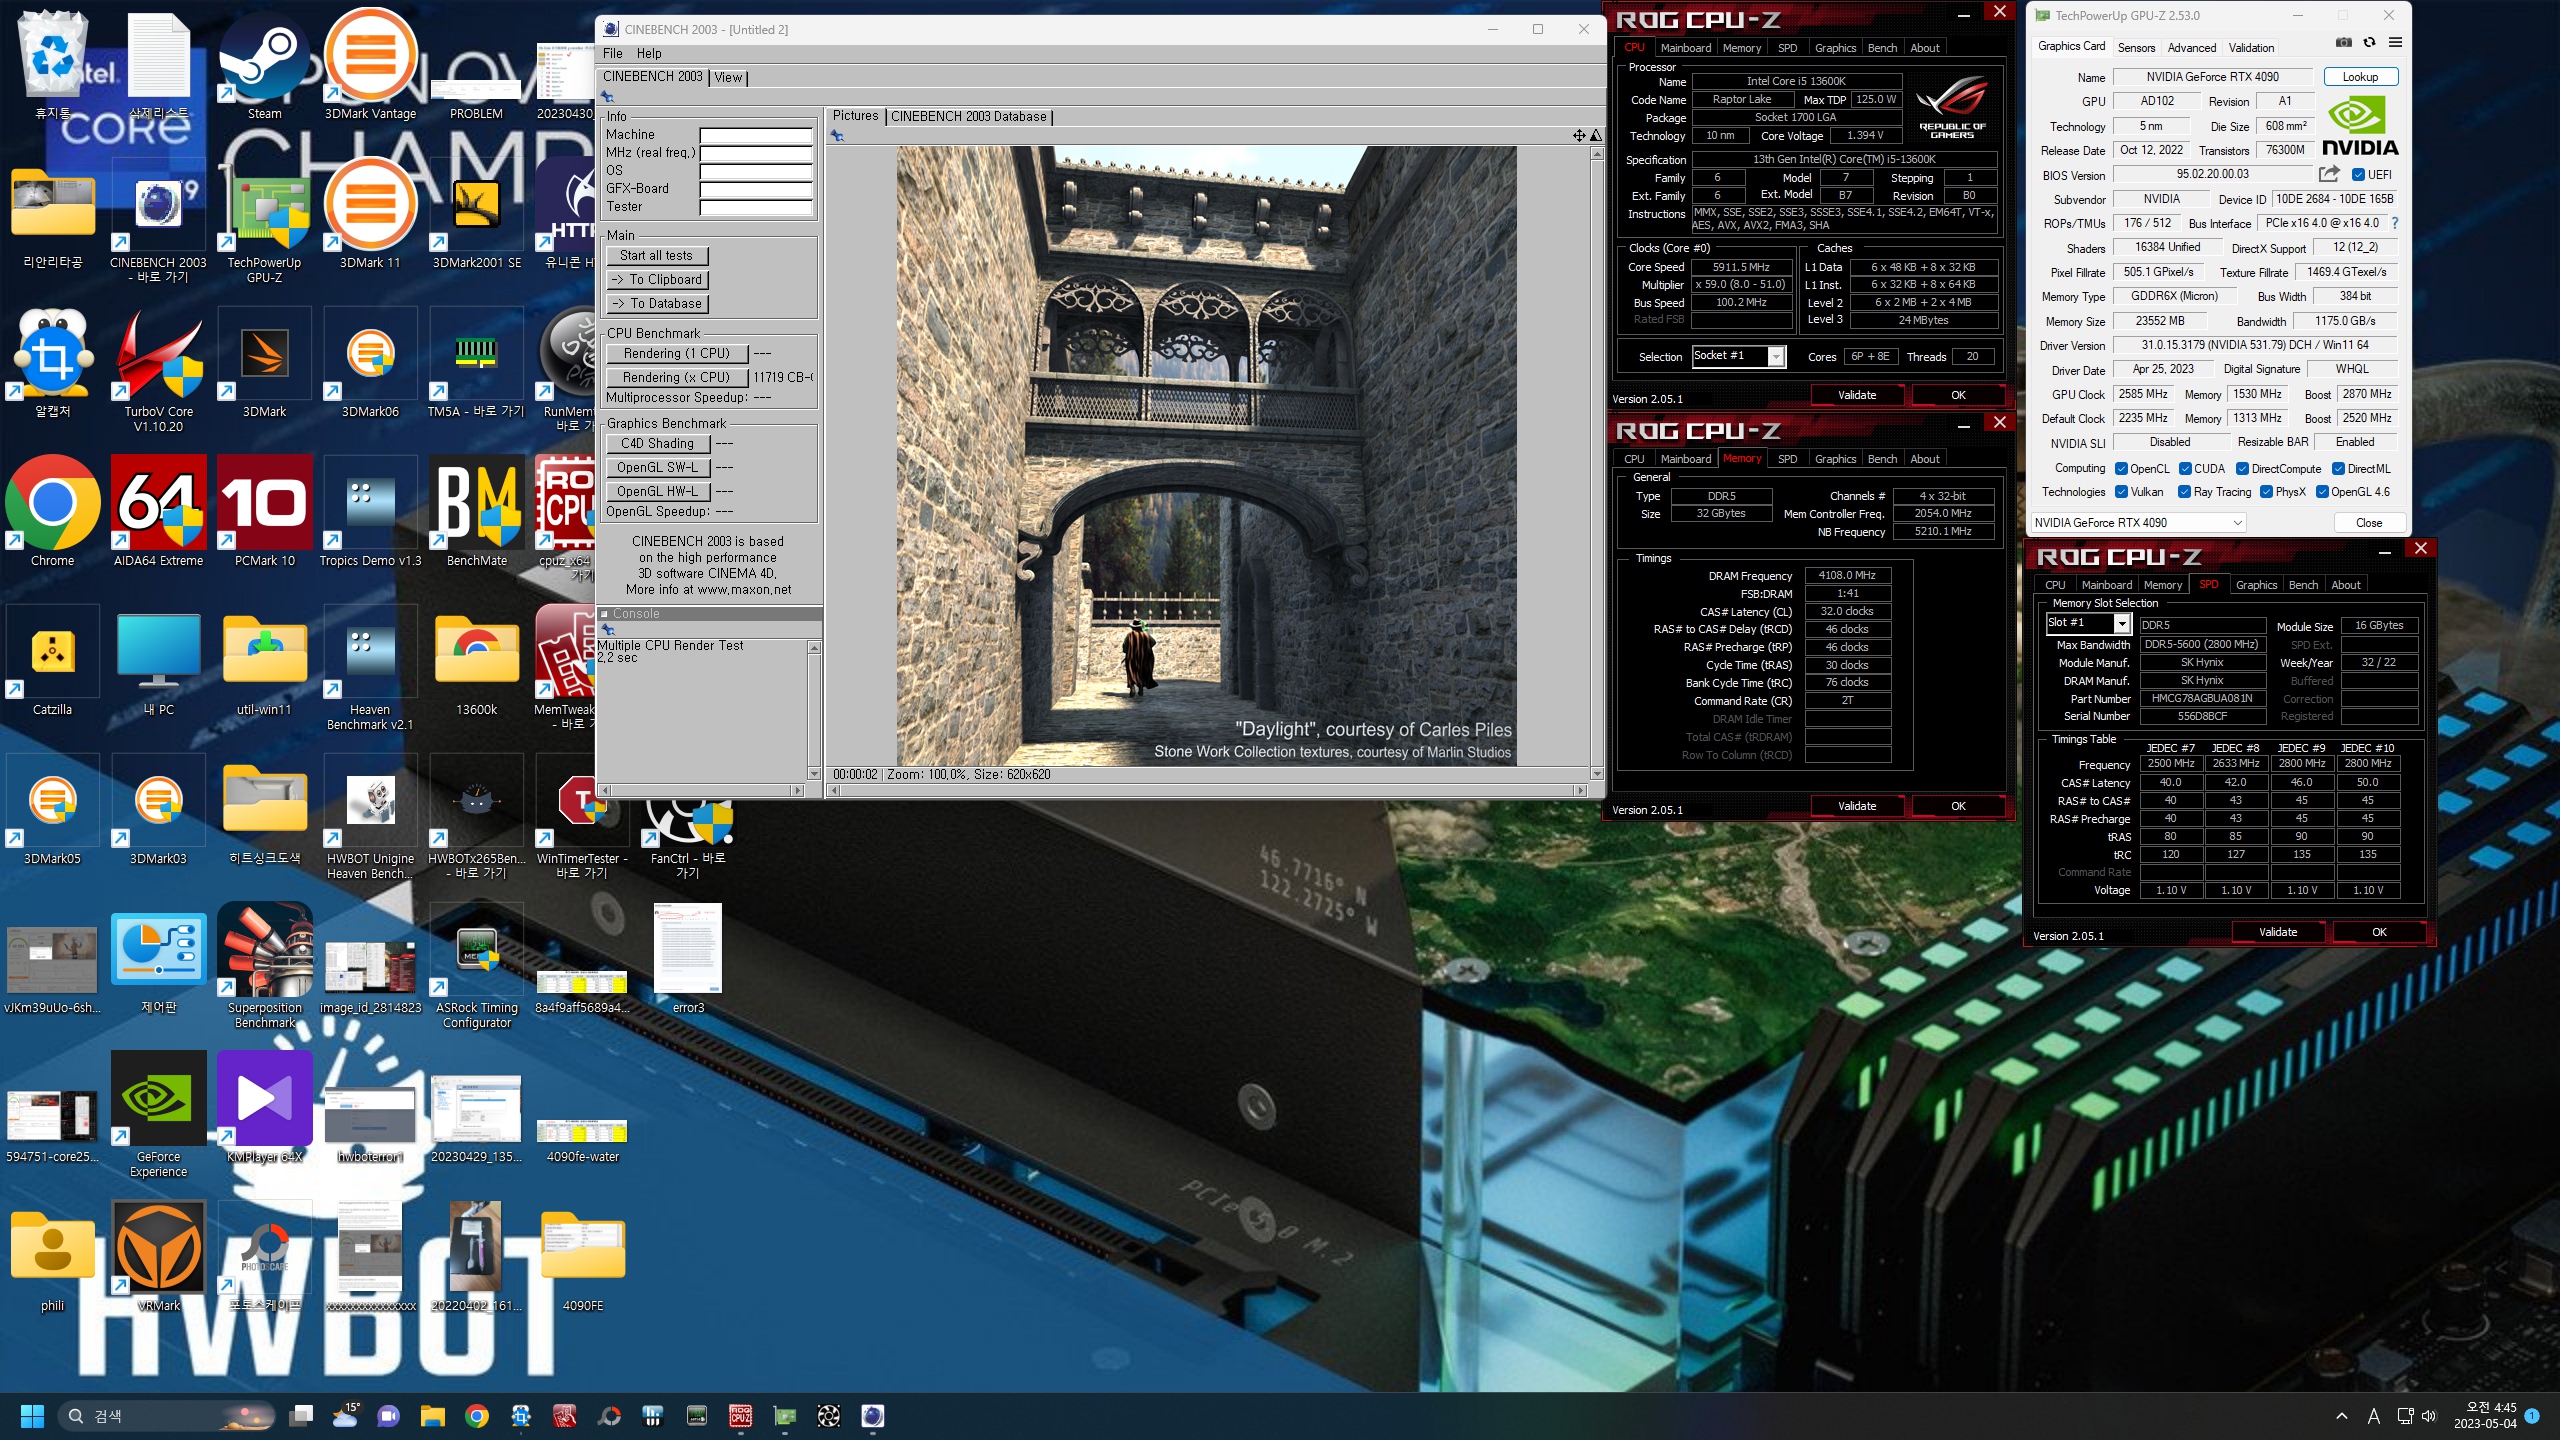Click To Clipboard button
The width and height of the screenshot is (2560, 1440).
click(657, 280)
